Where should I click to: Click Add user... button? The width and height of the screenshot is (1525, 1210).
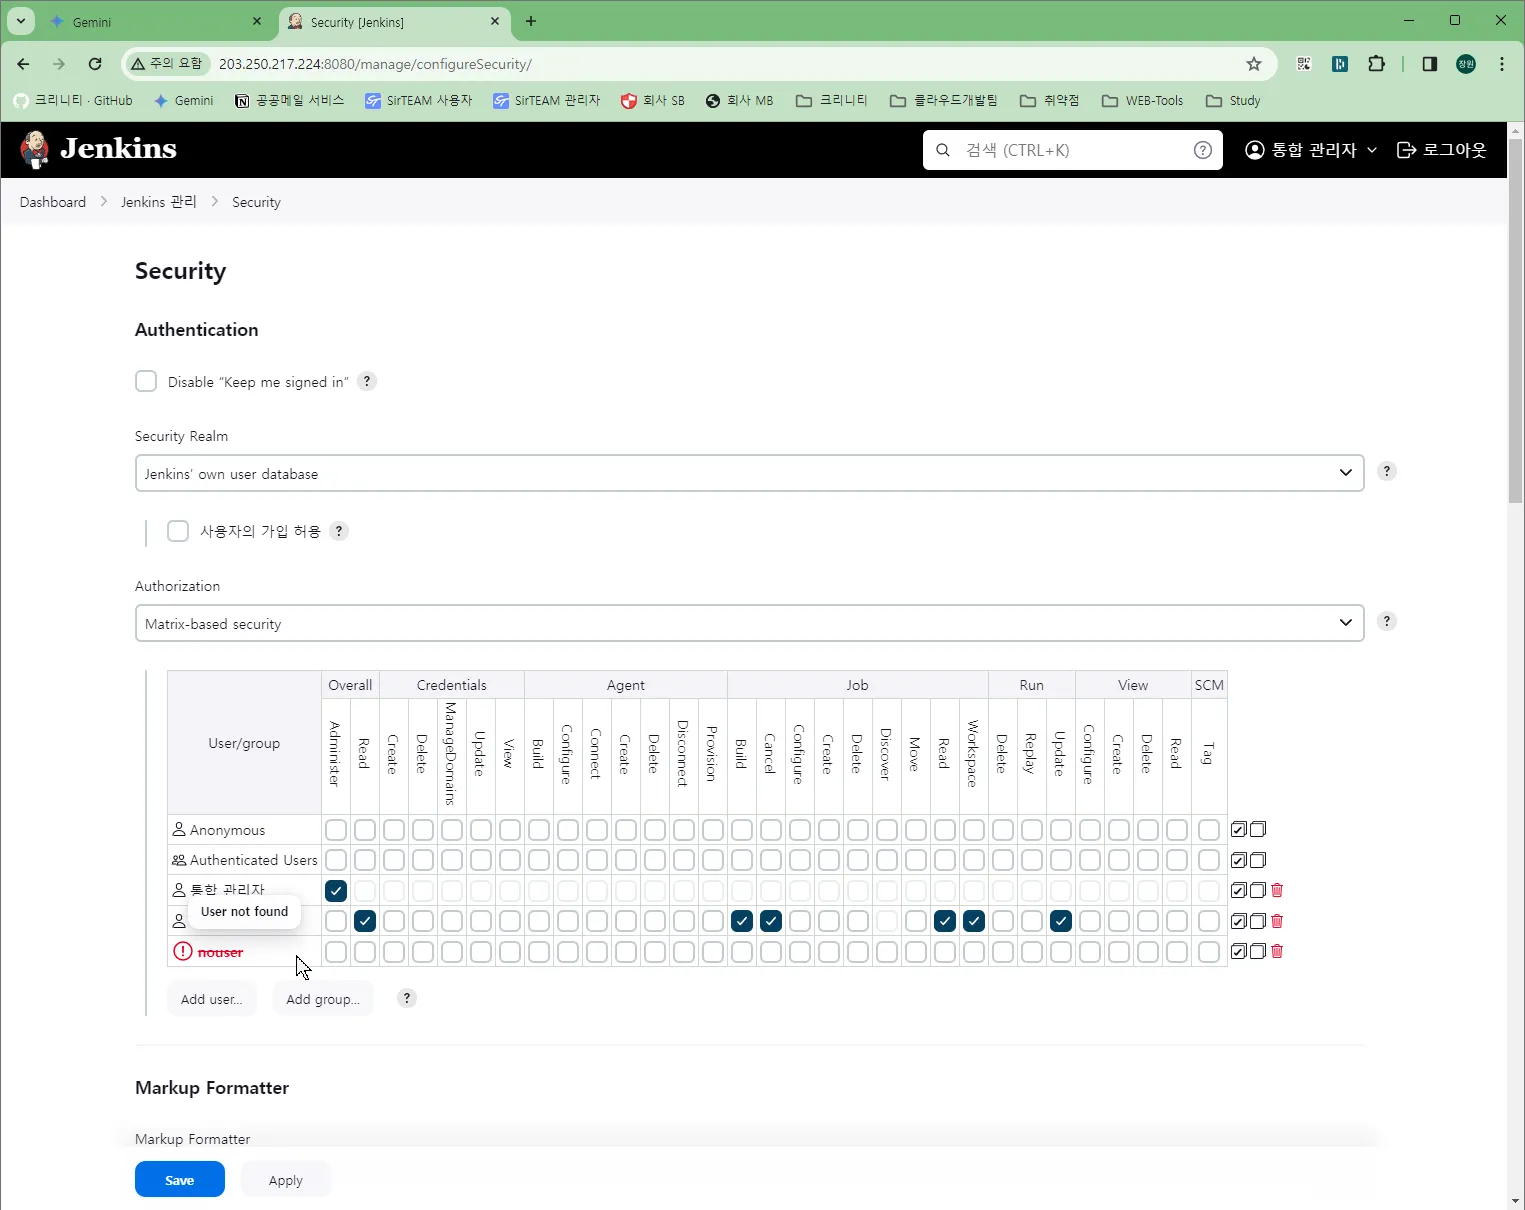pos(212,999)
